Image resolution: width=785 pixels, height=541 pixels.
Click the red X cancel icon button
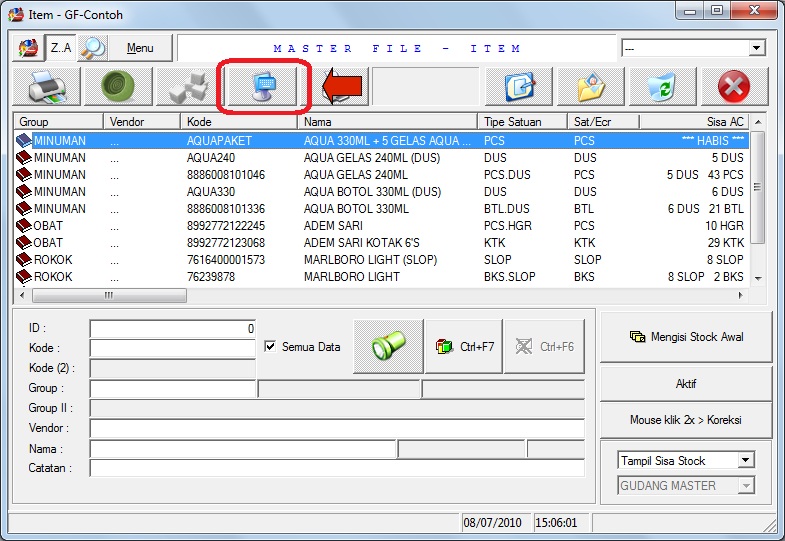[734, 87]
